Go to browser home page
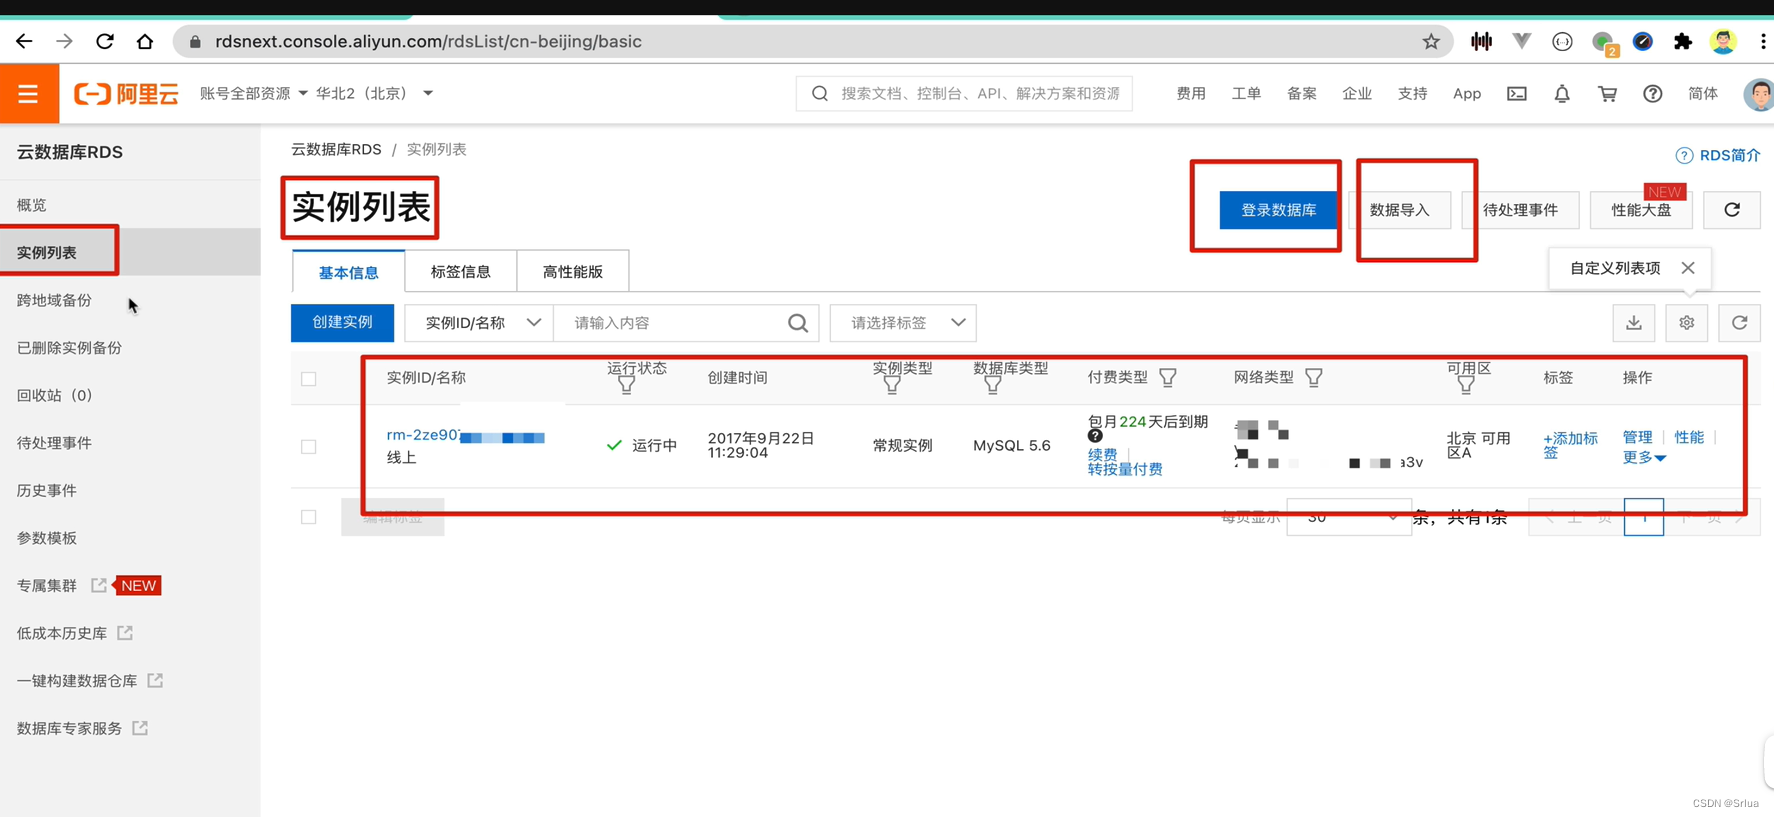Viewport: 1774px width, 817px height. [145, 41]
